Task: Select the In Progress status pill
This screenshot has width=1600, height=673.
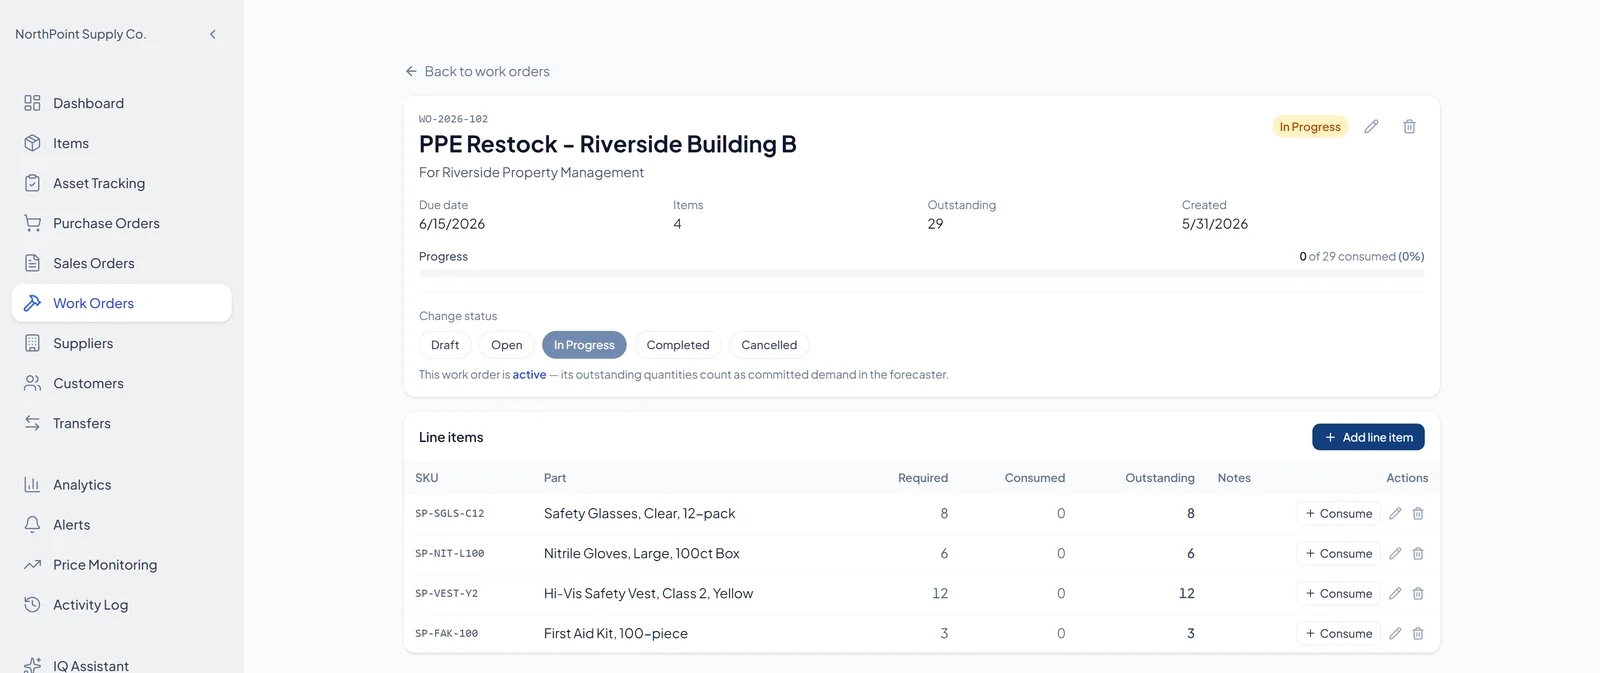Action: click(584, 345)
